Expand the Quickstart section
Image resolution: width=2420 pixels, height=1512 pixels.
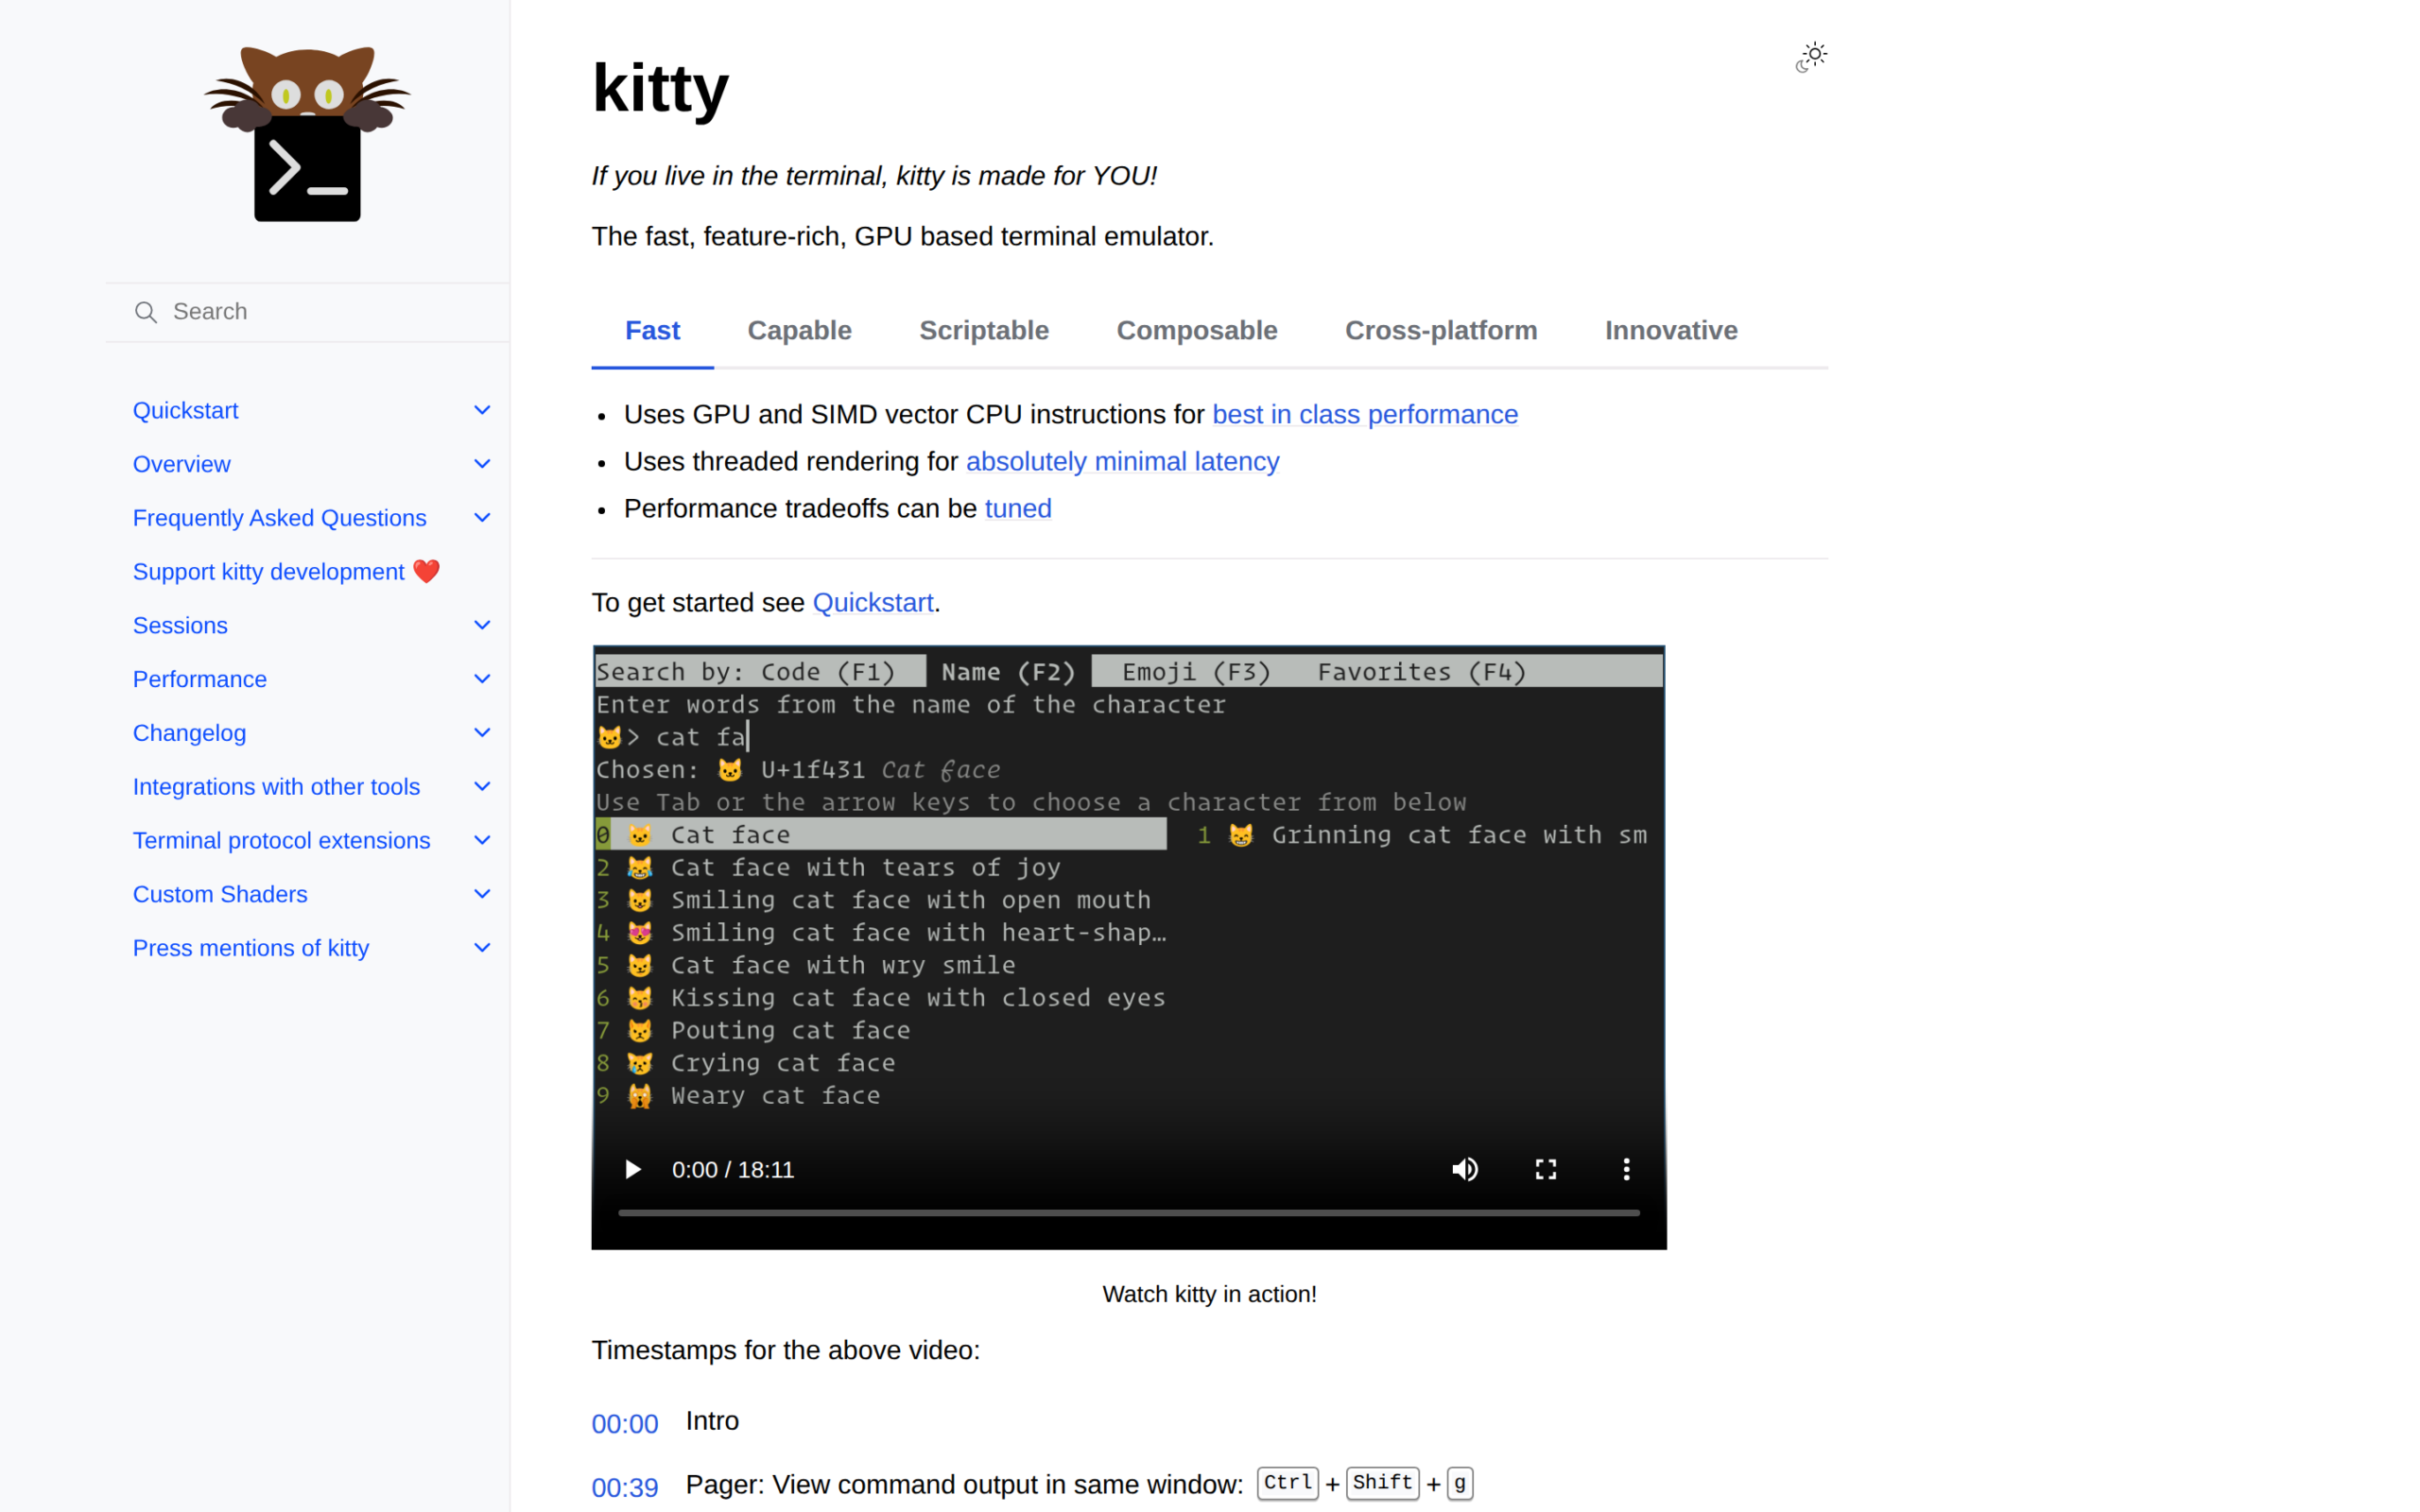482,410
